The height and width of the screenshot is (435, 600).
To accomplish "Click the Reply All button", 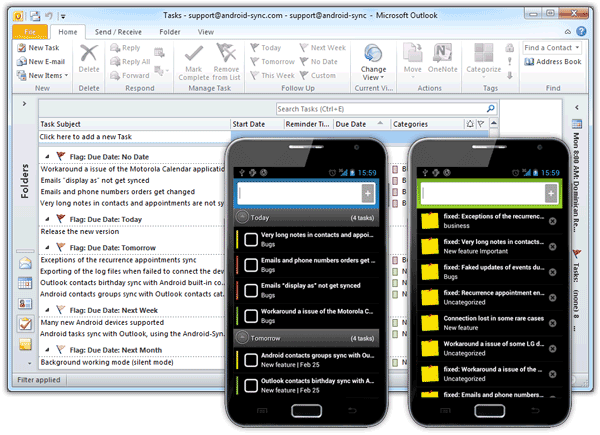I will [130, 62].
